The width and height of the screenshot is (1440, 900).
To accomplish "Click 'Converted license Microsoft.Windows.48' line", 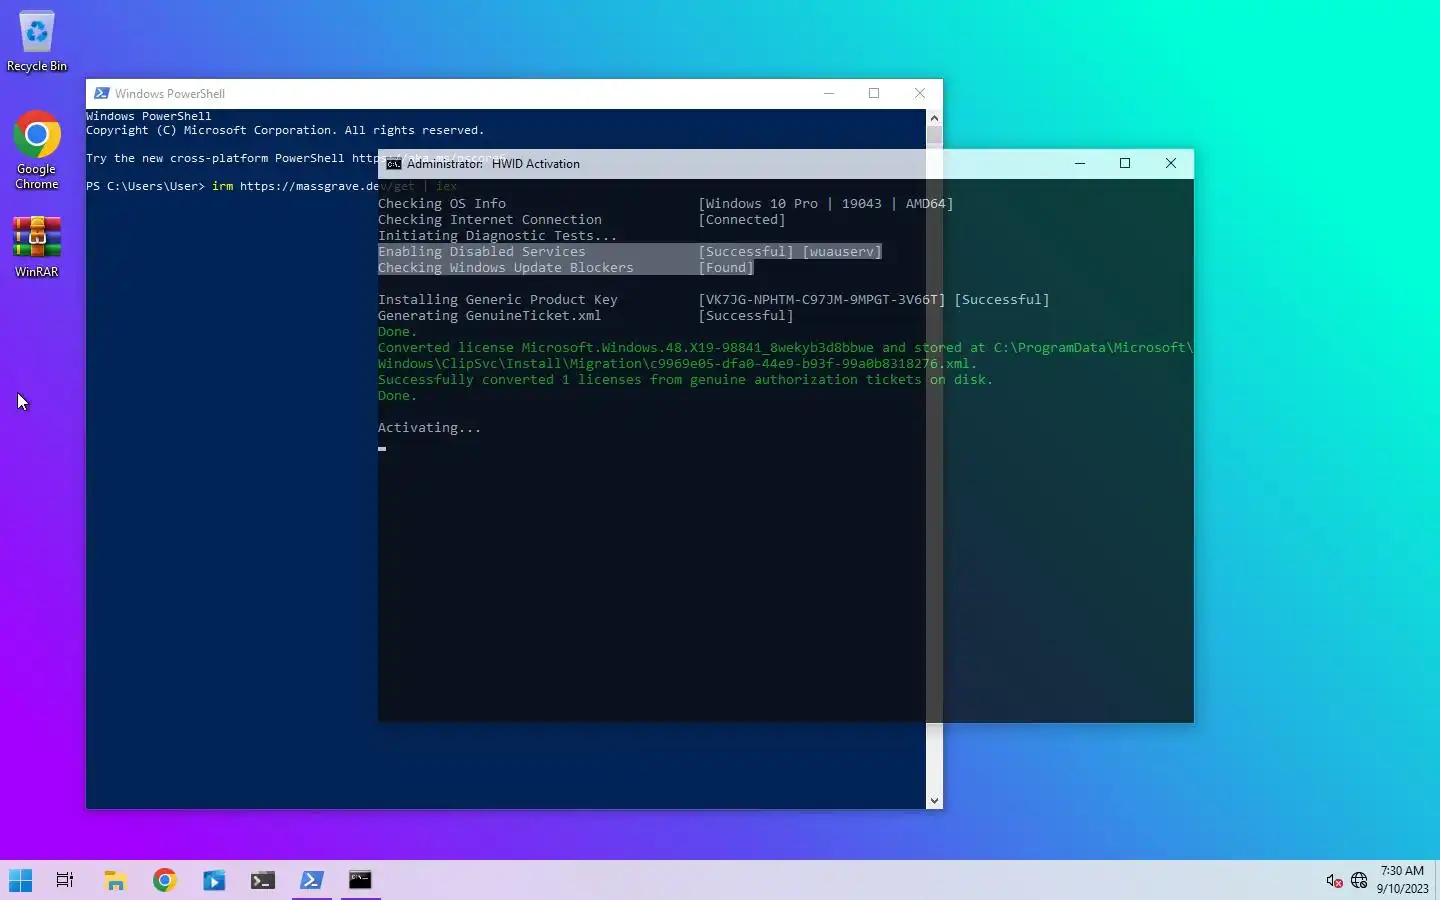I will [x=786, y=347].
